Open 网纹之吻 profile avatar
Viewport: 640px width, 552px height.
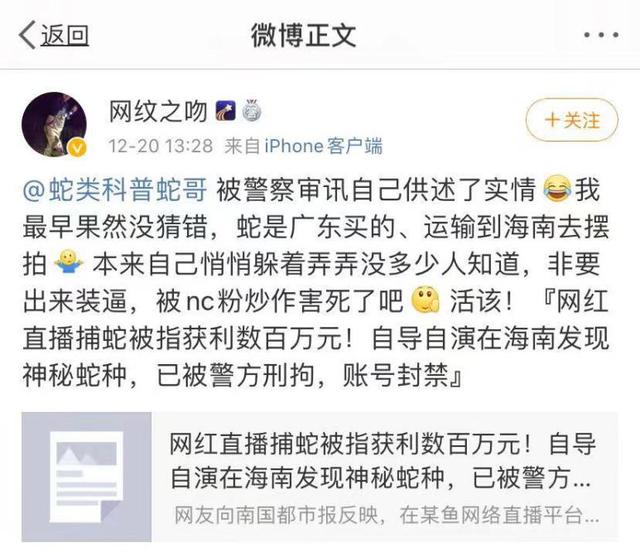[x=54, y=125]
